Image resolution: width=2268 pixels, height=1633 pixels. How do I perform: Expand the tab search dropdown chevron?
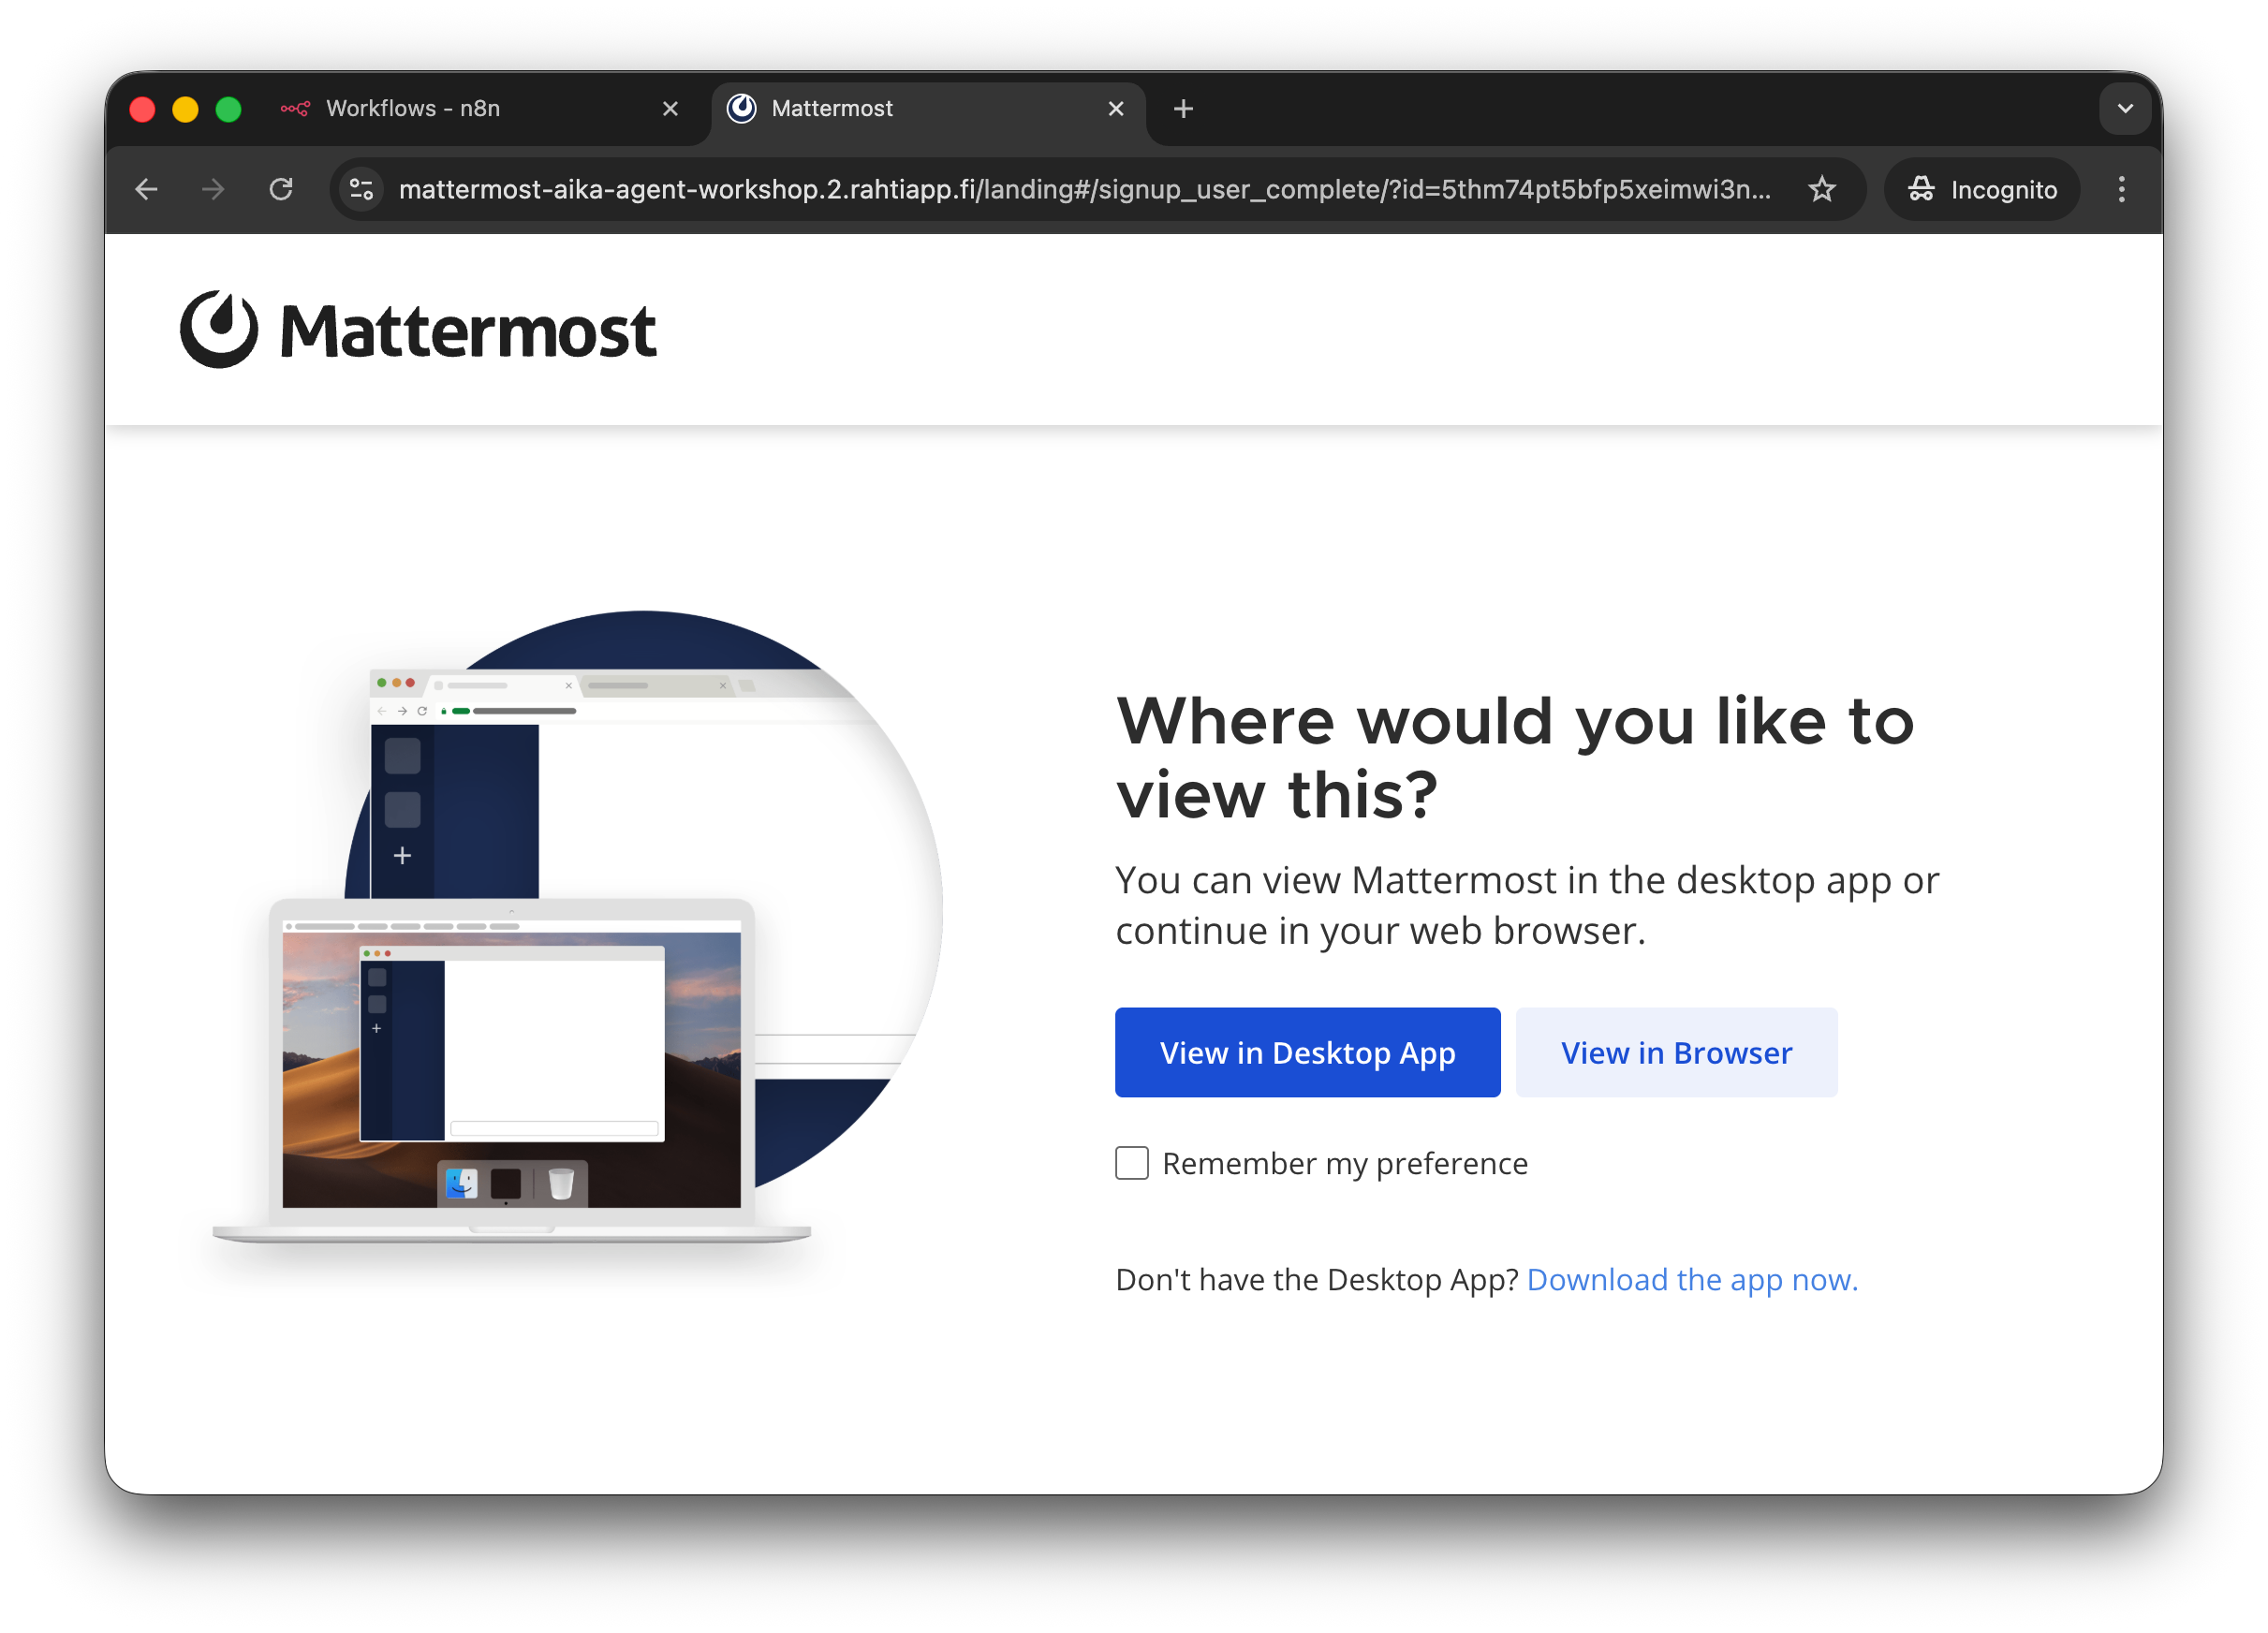(x=2125, y=108)
